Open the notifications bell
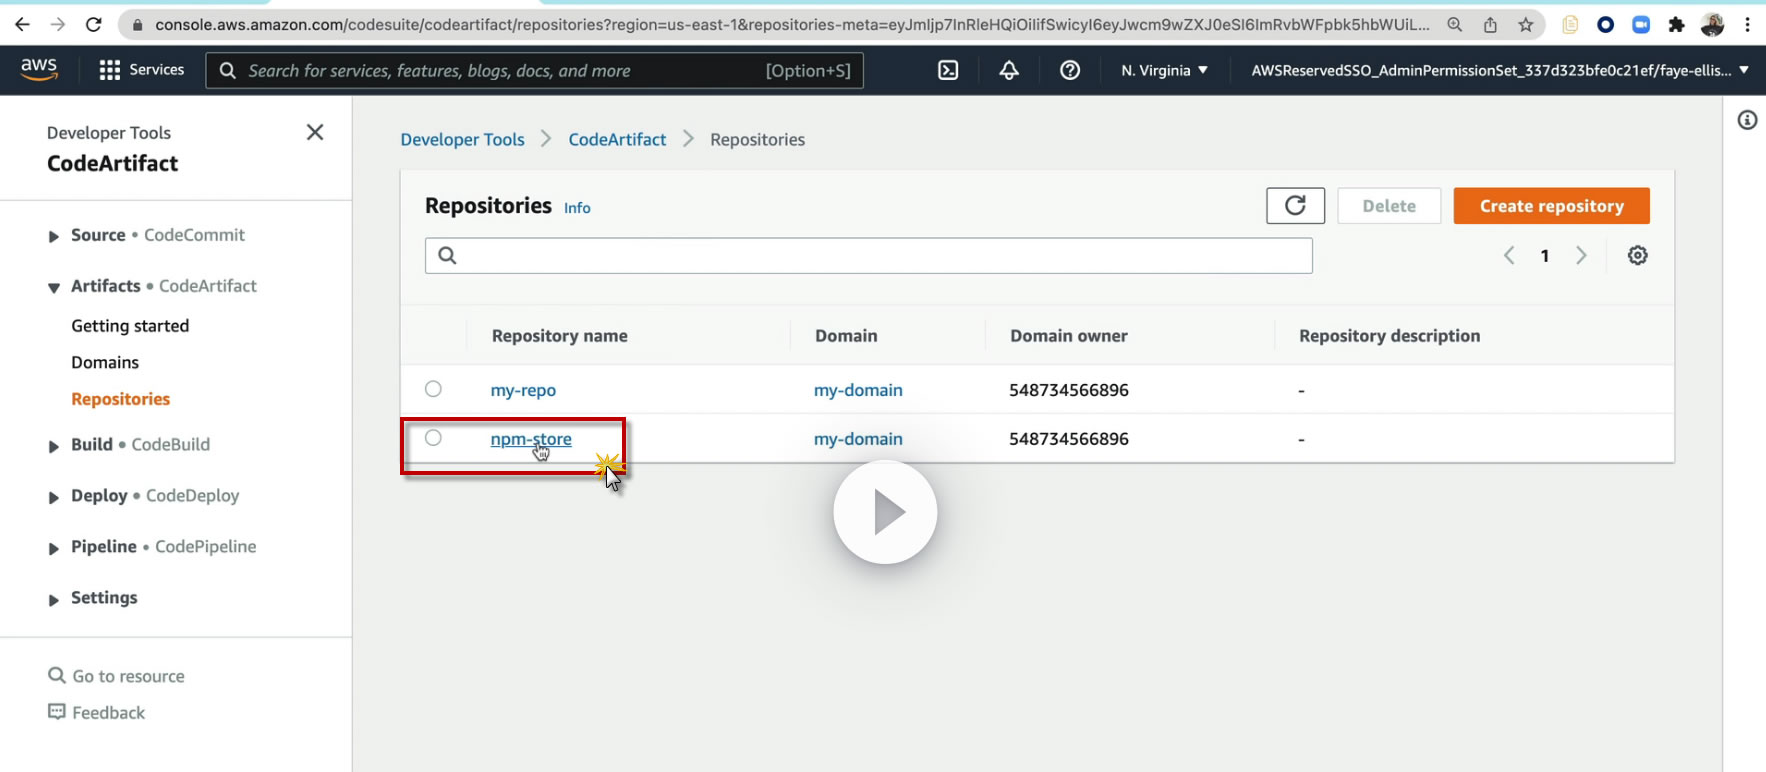 (x=1009, y=70)
